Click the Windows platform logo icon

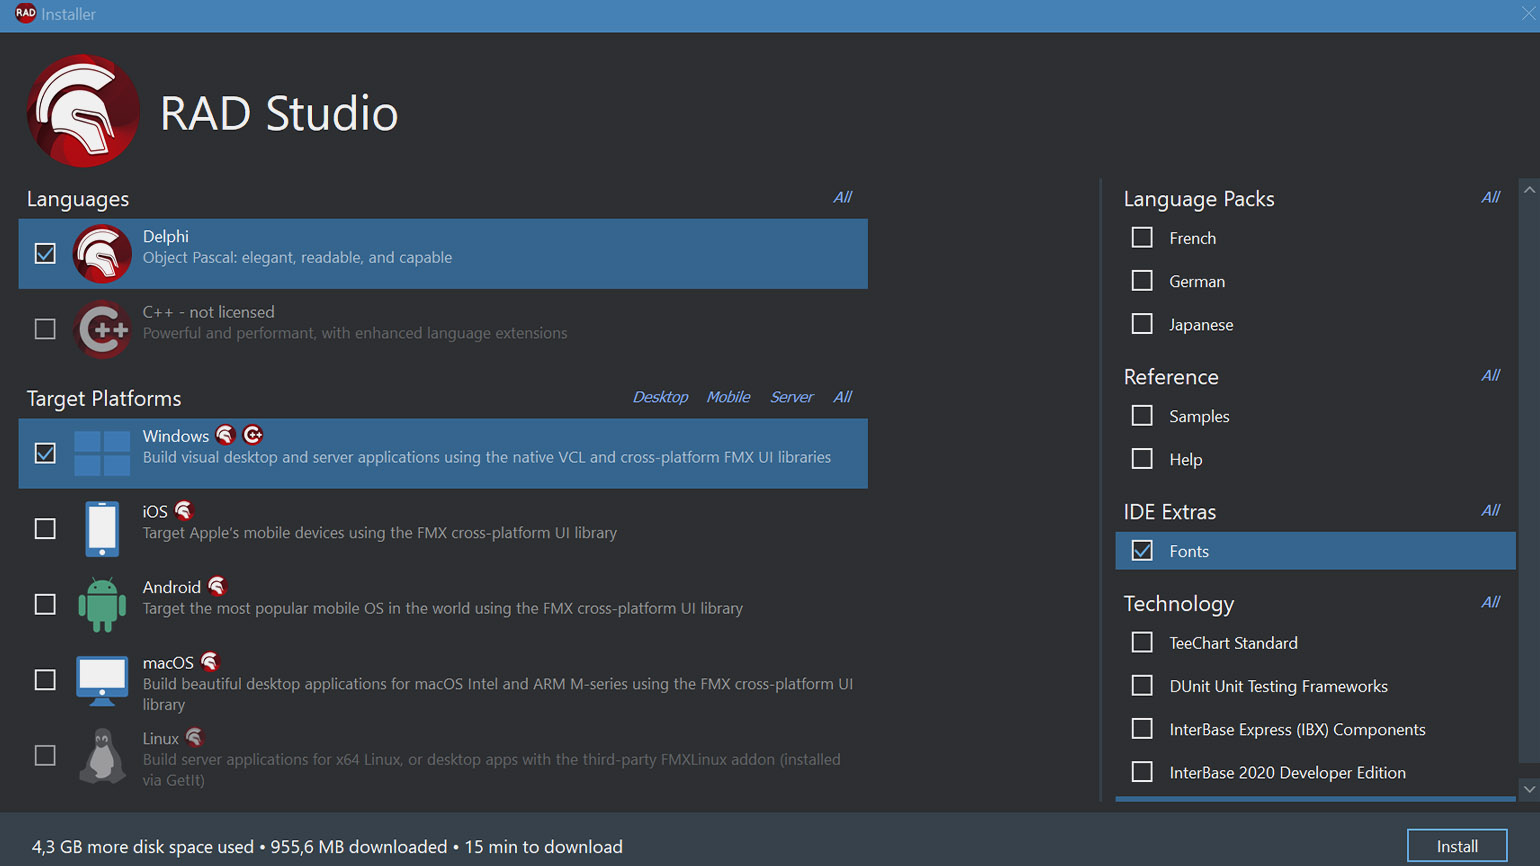(x=102, y=454)
